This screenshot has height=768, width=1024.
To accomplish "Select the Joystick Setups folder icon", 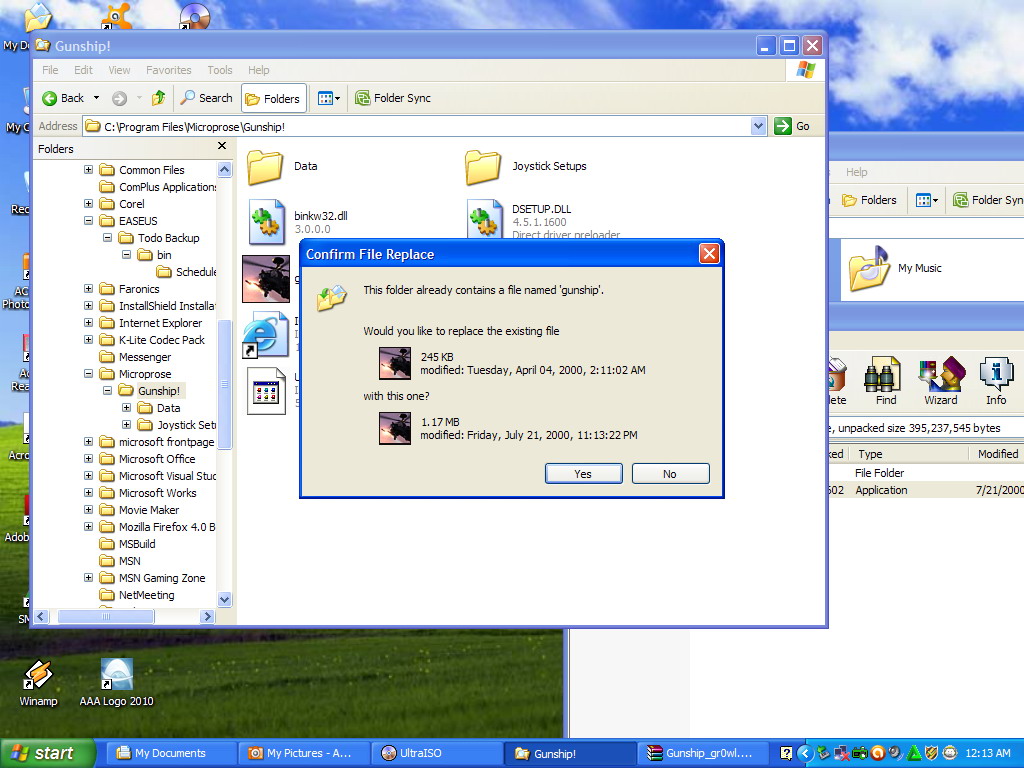I will (x=483, y=167).
